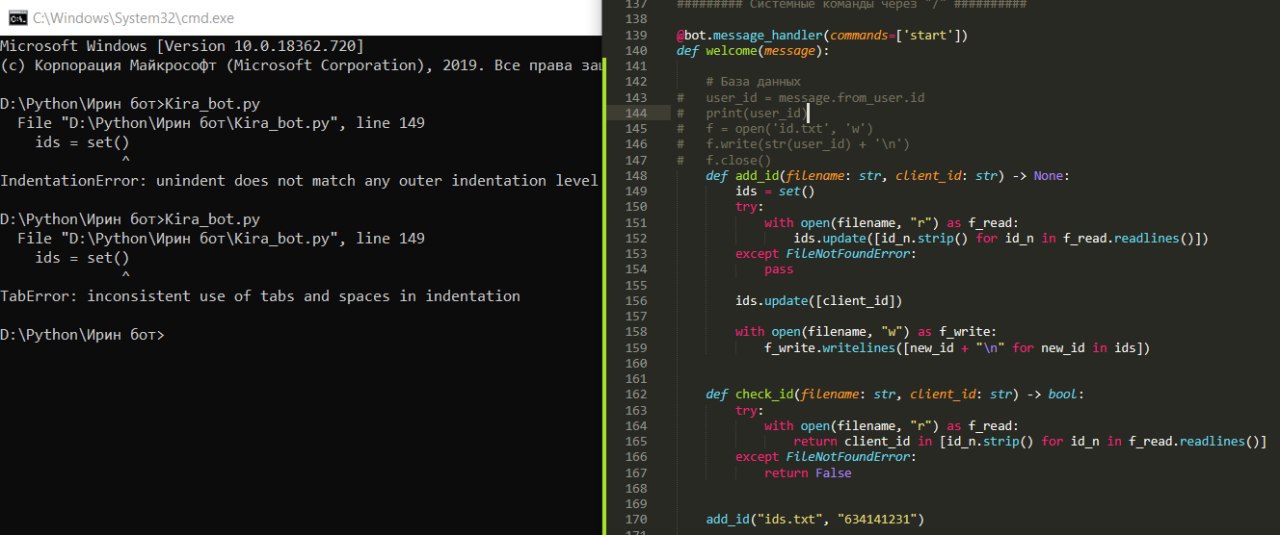This screenshot has width=1280, height=535.
Task: Click line number 148 in editor gutter
Action: click(x=635, y=176)
